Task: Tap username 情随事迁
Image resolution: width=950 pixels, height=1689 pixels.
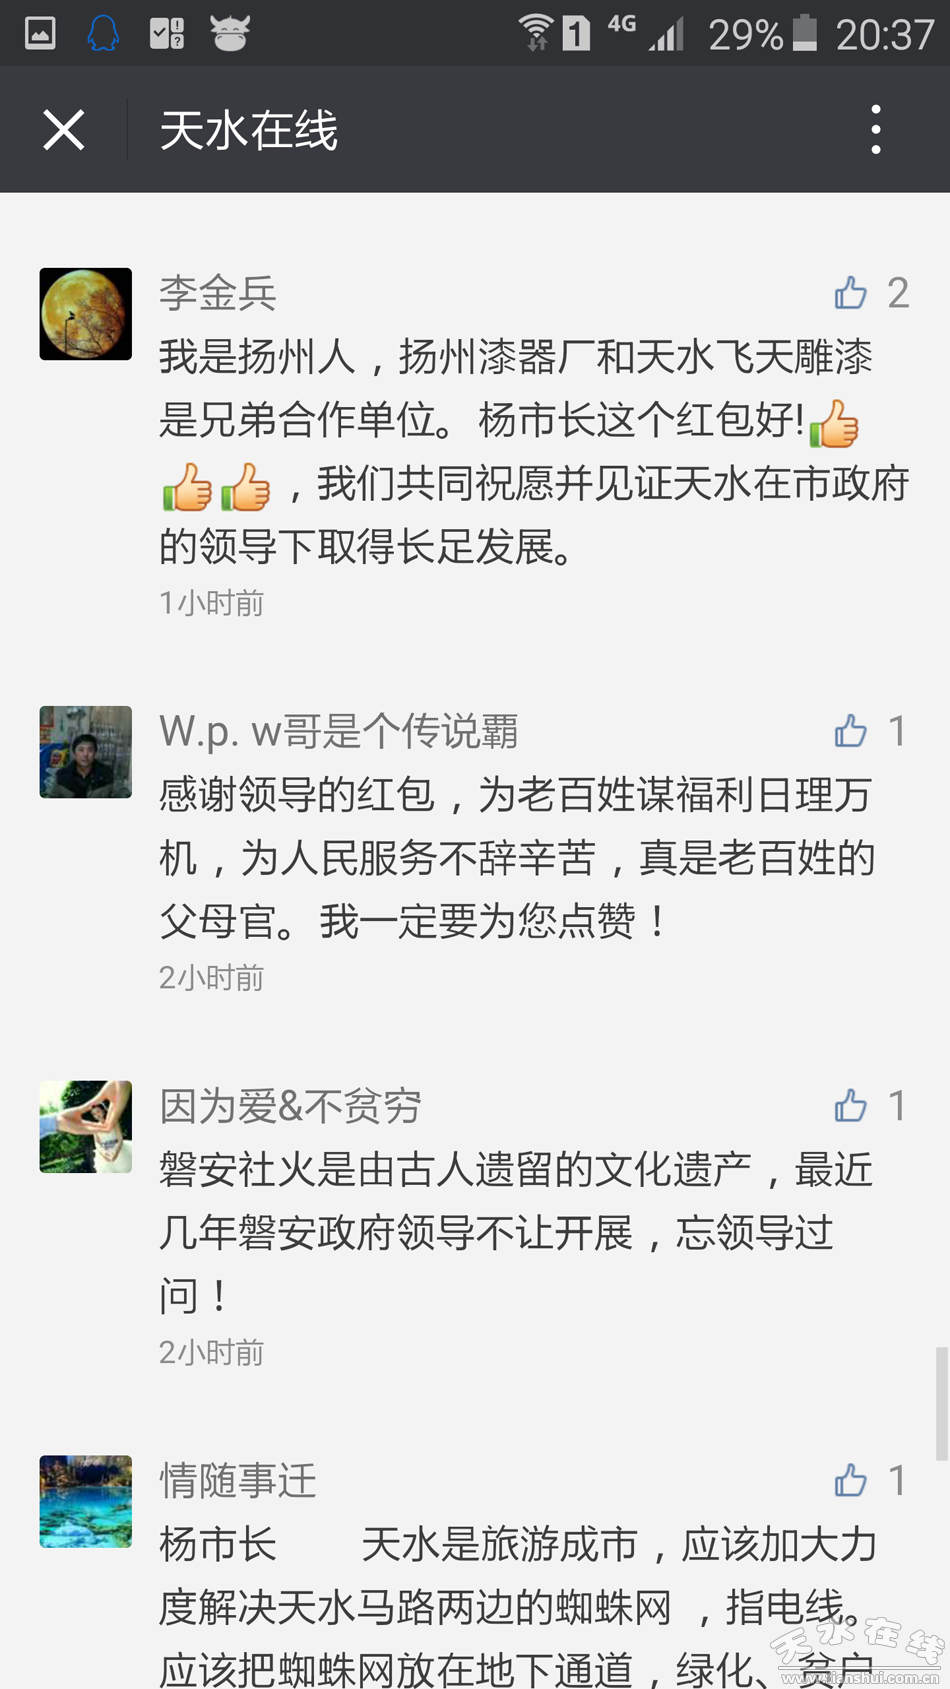Action: (x=238, y=1480)
